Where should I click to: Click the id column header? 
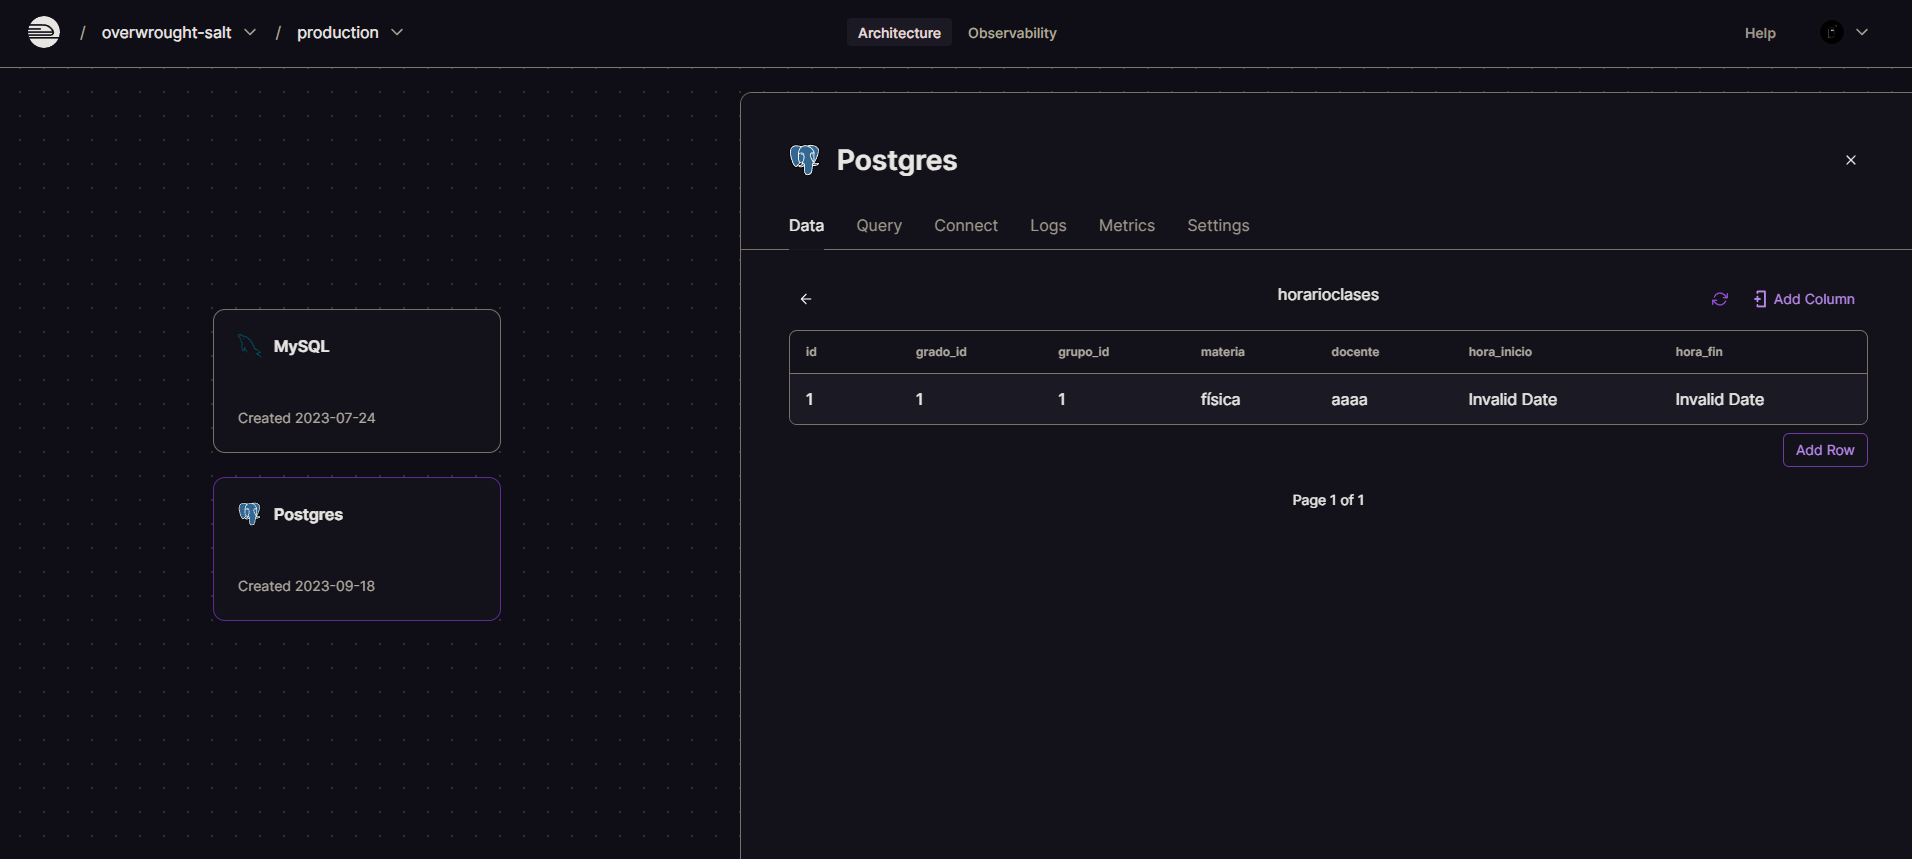click(x=811, y=352)
